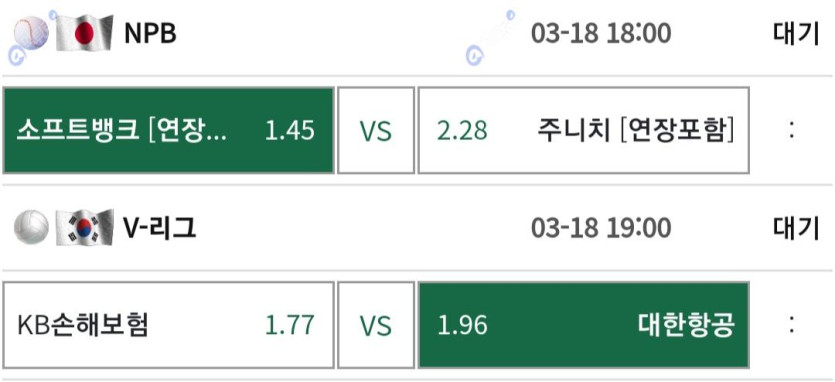The width and height of the screenshot is (835, 382).
Task: Click the 03-18 19:00 match time
Action: 601,228
